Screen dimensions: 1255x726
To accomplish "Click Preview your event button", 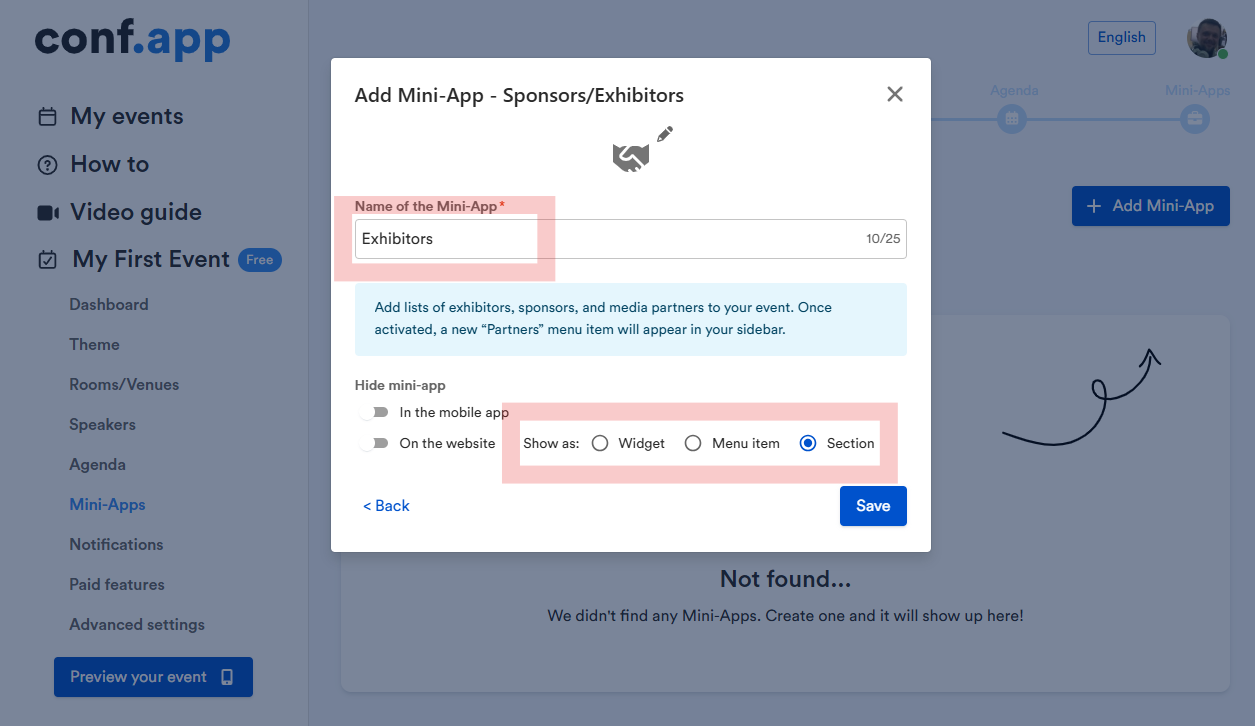I will coord(153,677).
